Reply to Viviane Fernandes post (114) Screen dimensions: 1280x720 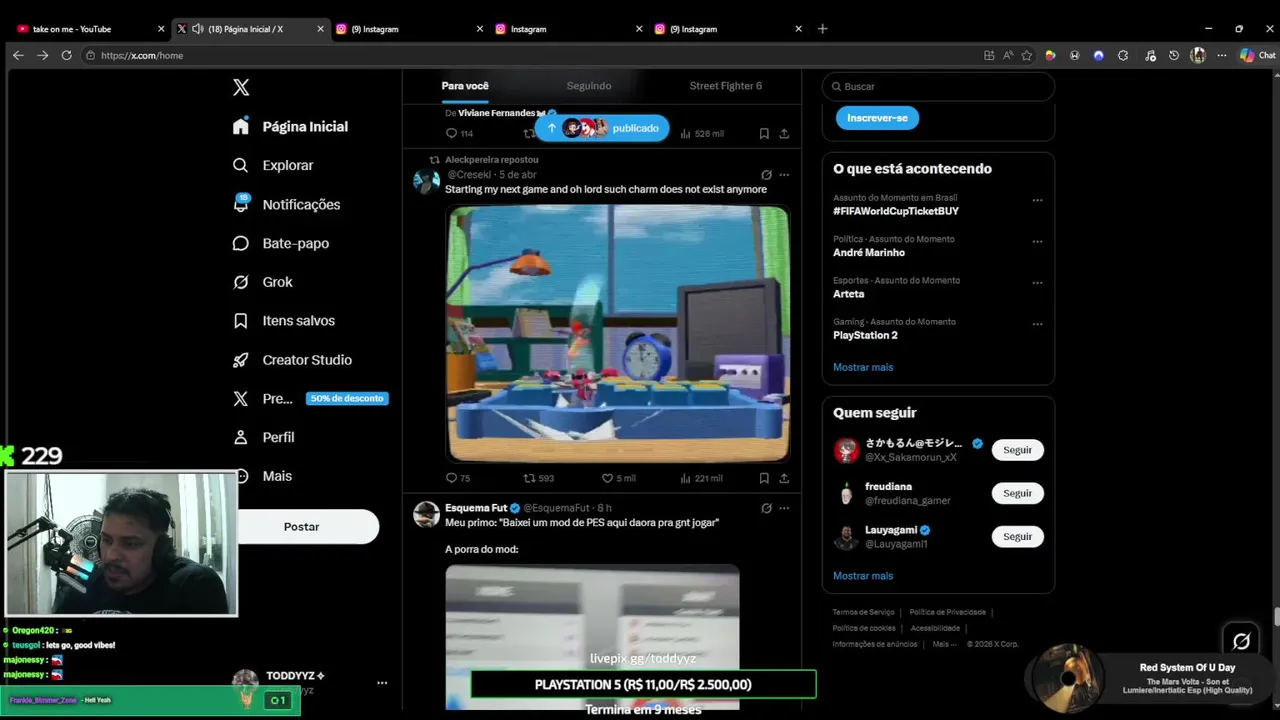[x=459, y=133]
